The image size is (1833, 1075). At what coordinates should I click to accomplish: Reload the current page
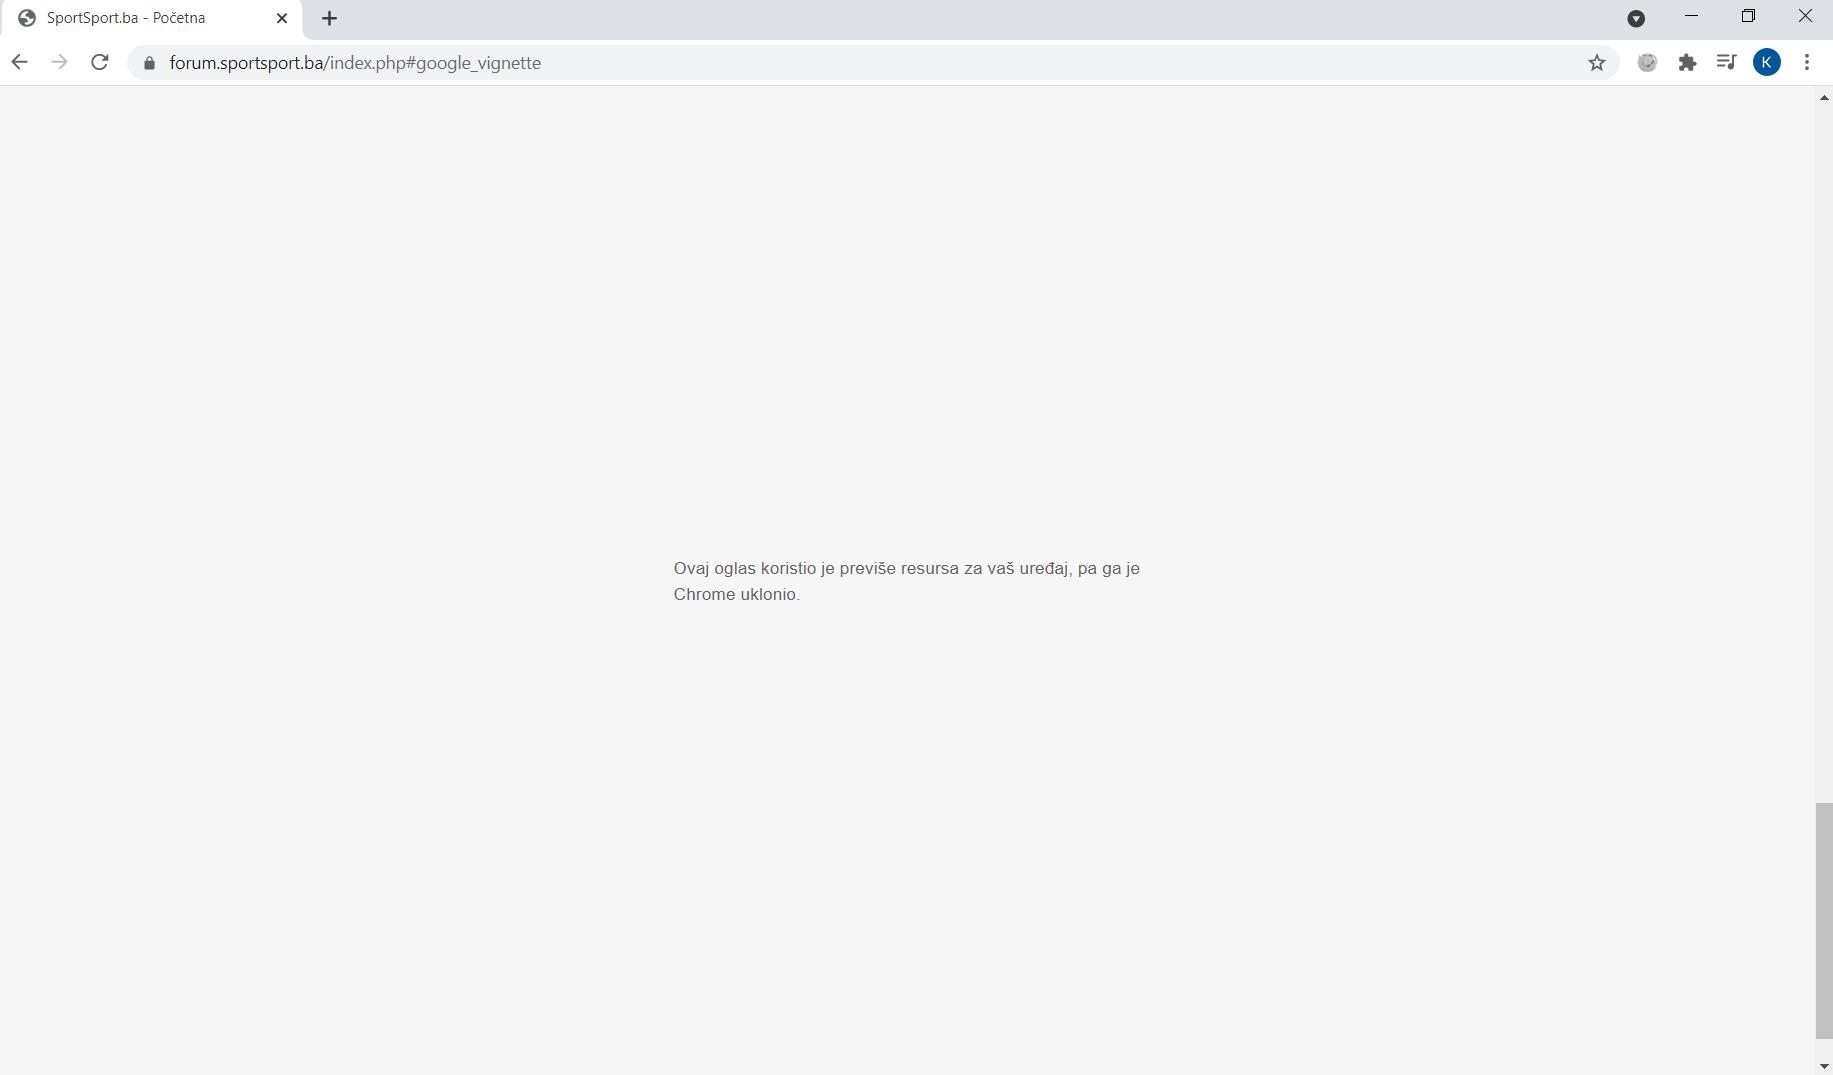click(99, 62)
